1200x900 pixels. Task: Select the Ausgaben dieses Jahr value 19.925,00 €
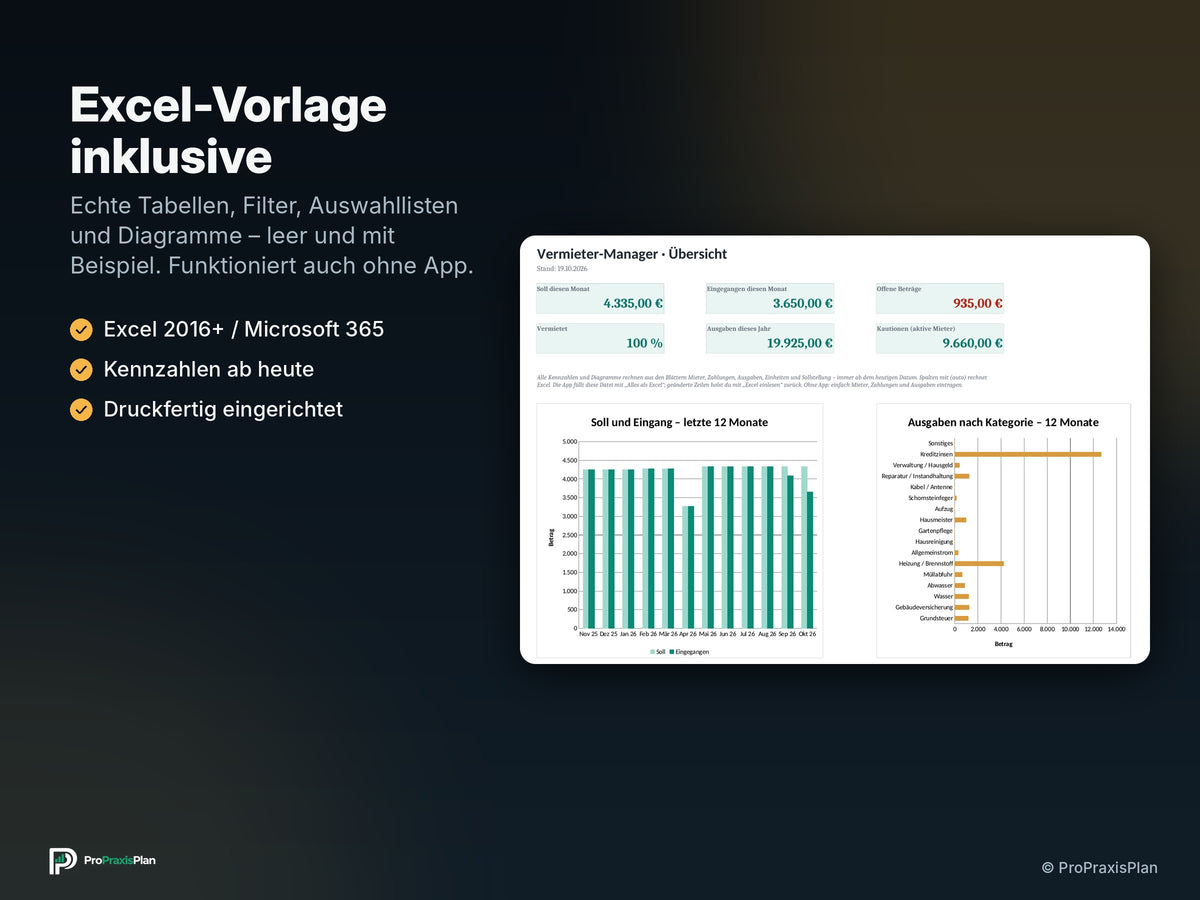800,343
